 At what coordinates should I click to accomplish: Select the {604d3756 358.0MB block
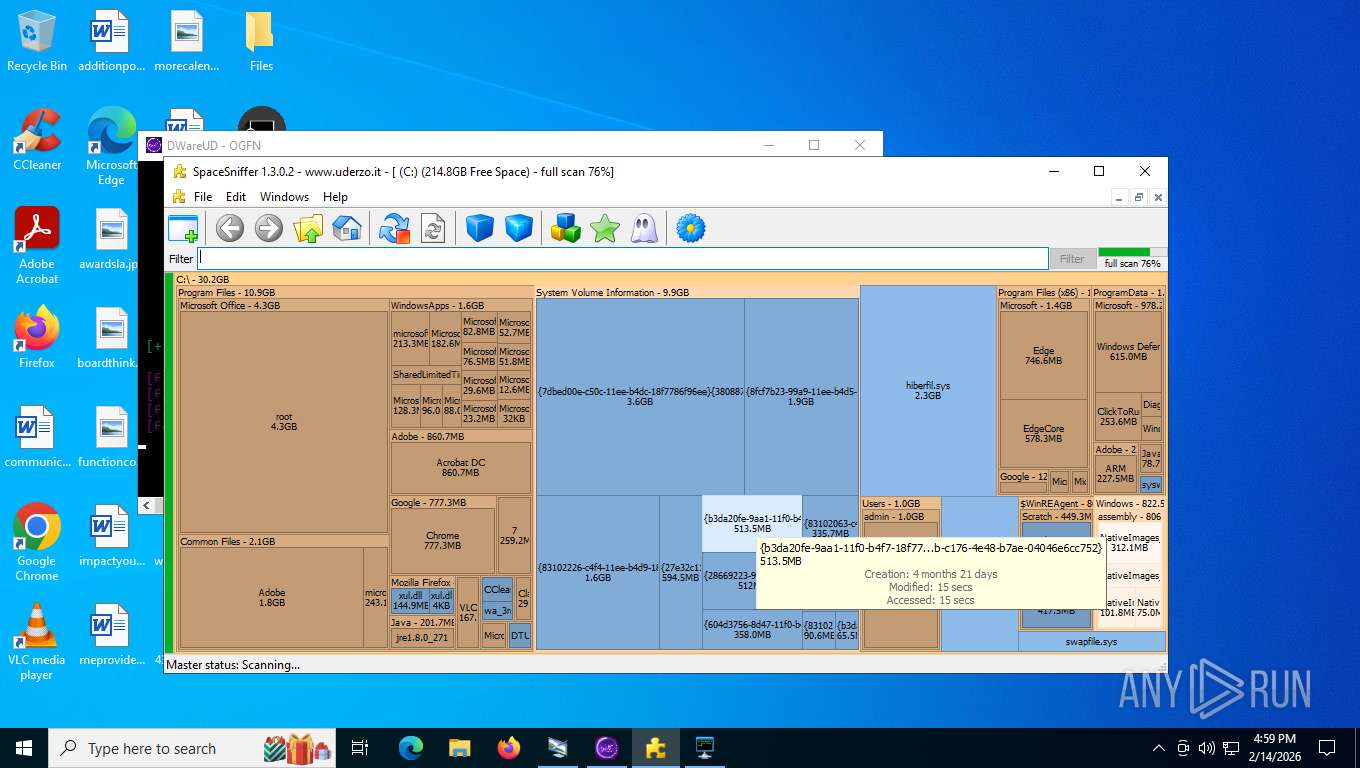coord(752,629)
